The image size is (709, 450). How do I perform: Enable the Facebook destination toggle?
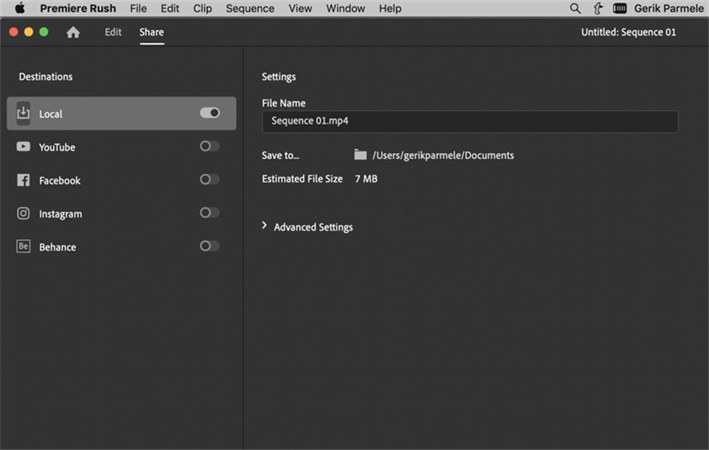(x=209, y=179)
